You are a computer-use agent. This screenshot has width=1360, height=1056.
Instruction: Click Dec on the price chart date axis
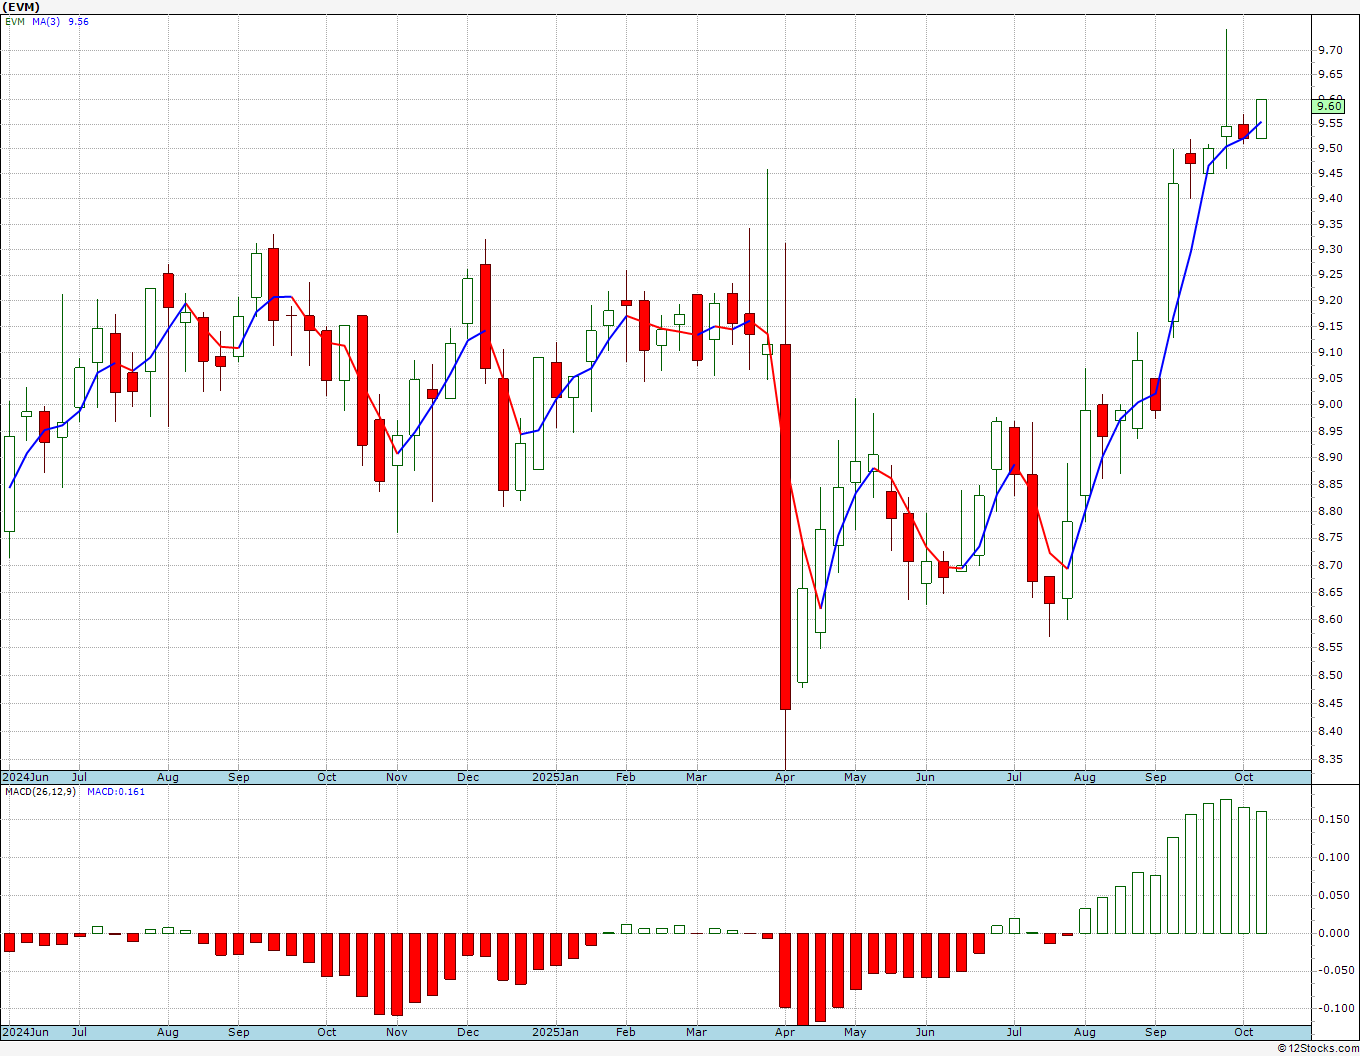[x=468, y=777]
